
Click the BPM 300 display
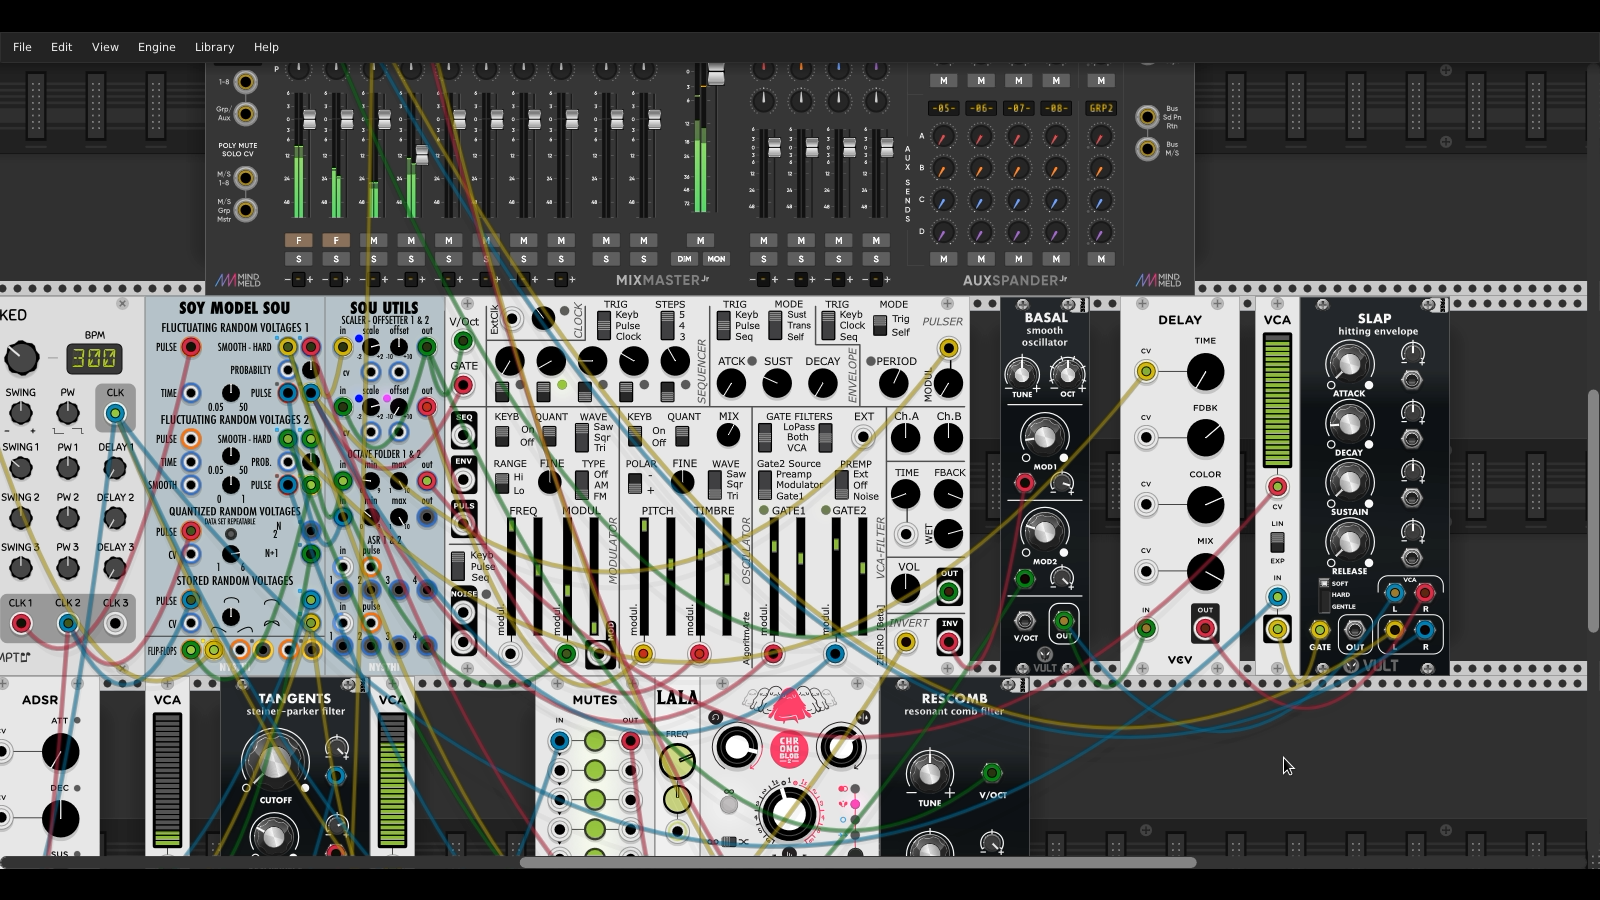pyautogui.click(x=94, y=358)
